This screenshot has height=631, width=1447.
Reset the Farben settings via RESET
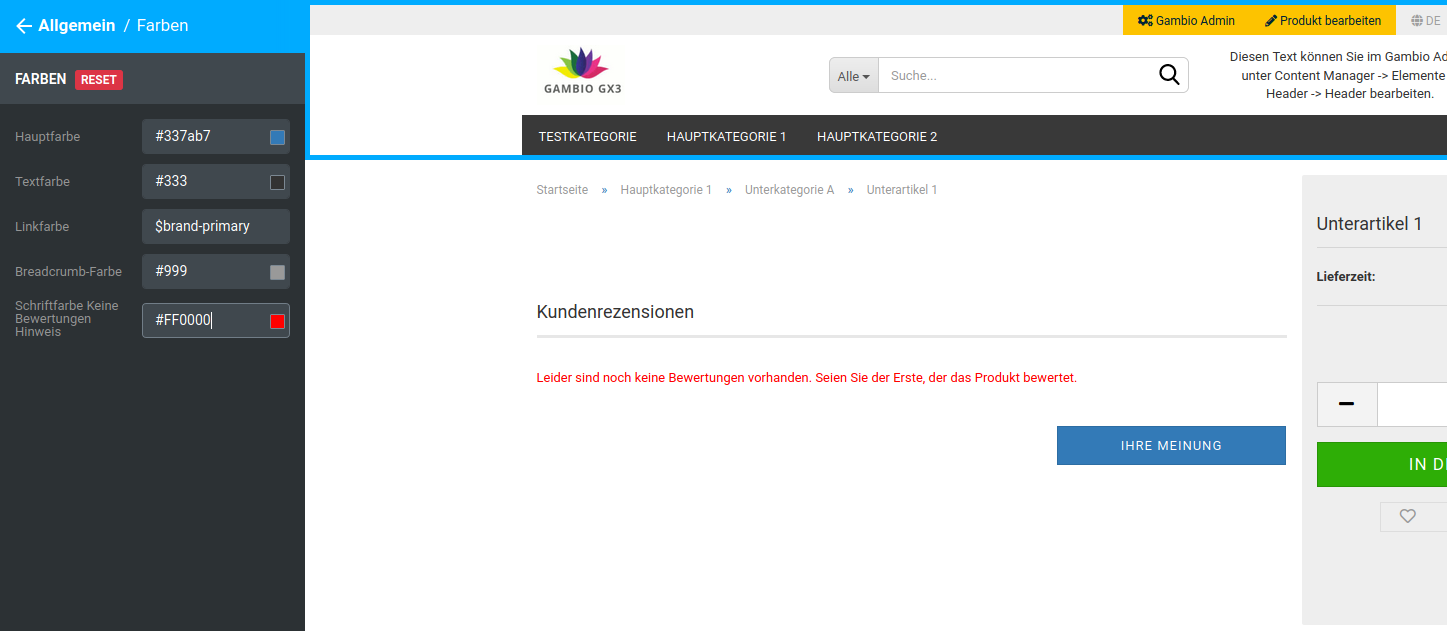pyautogui.click(x=99, y=79)
